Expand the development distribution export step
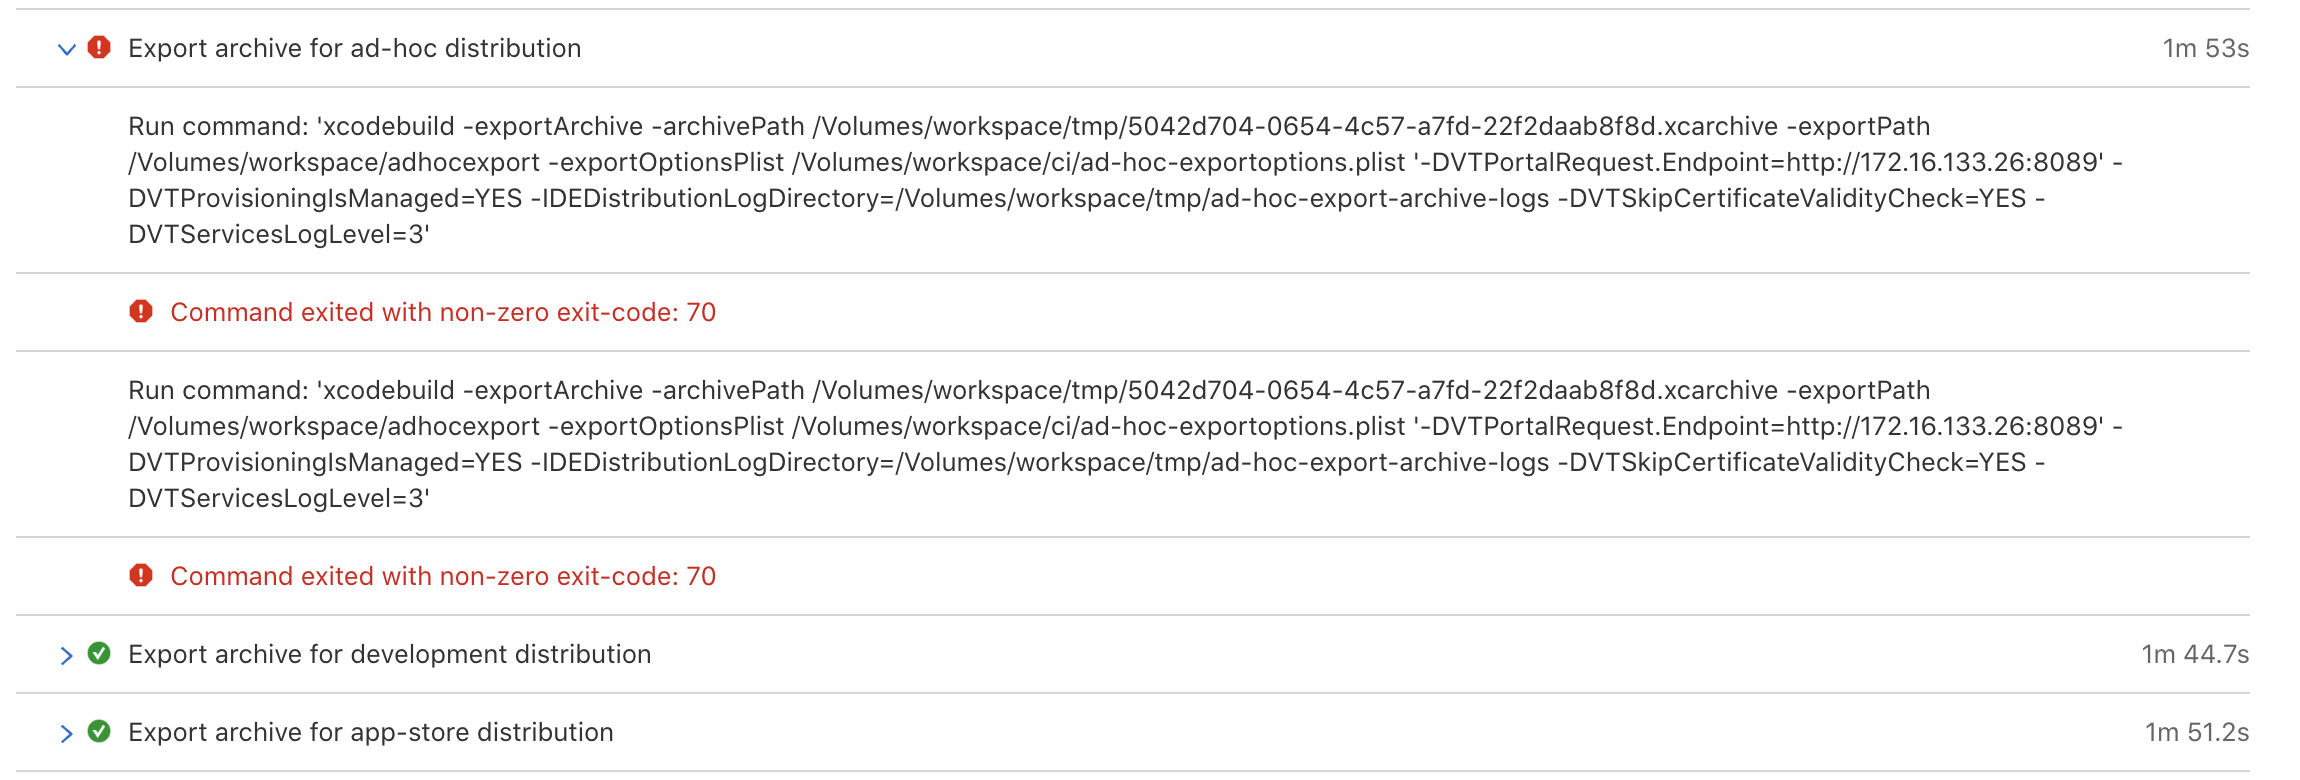Viewport: 2300px width, 780px height. point(67,655)
